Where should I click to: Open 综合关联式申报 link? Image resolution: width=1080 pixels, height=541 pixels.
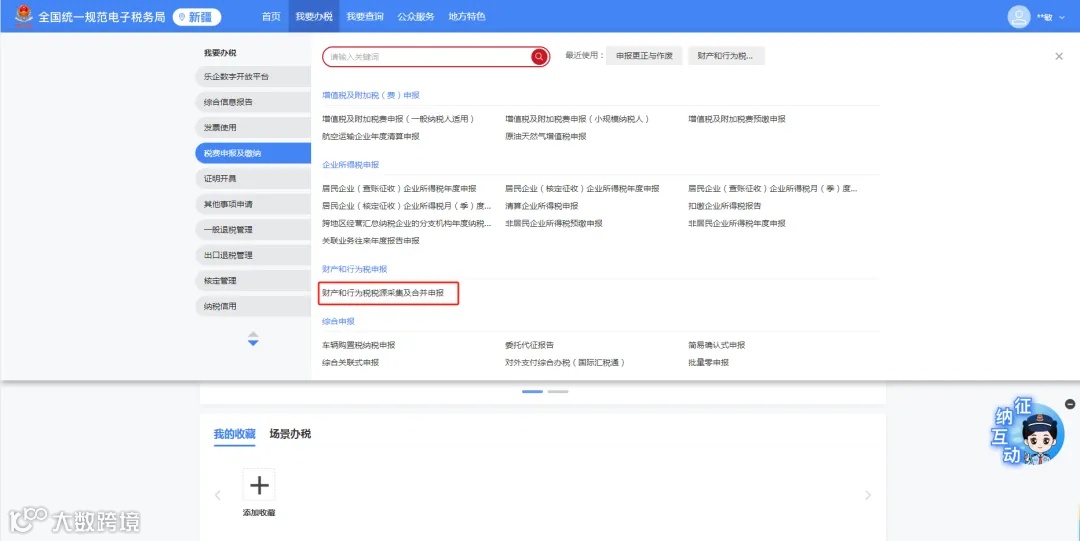coord(350,363)
